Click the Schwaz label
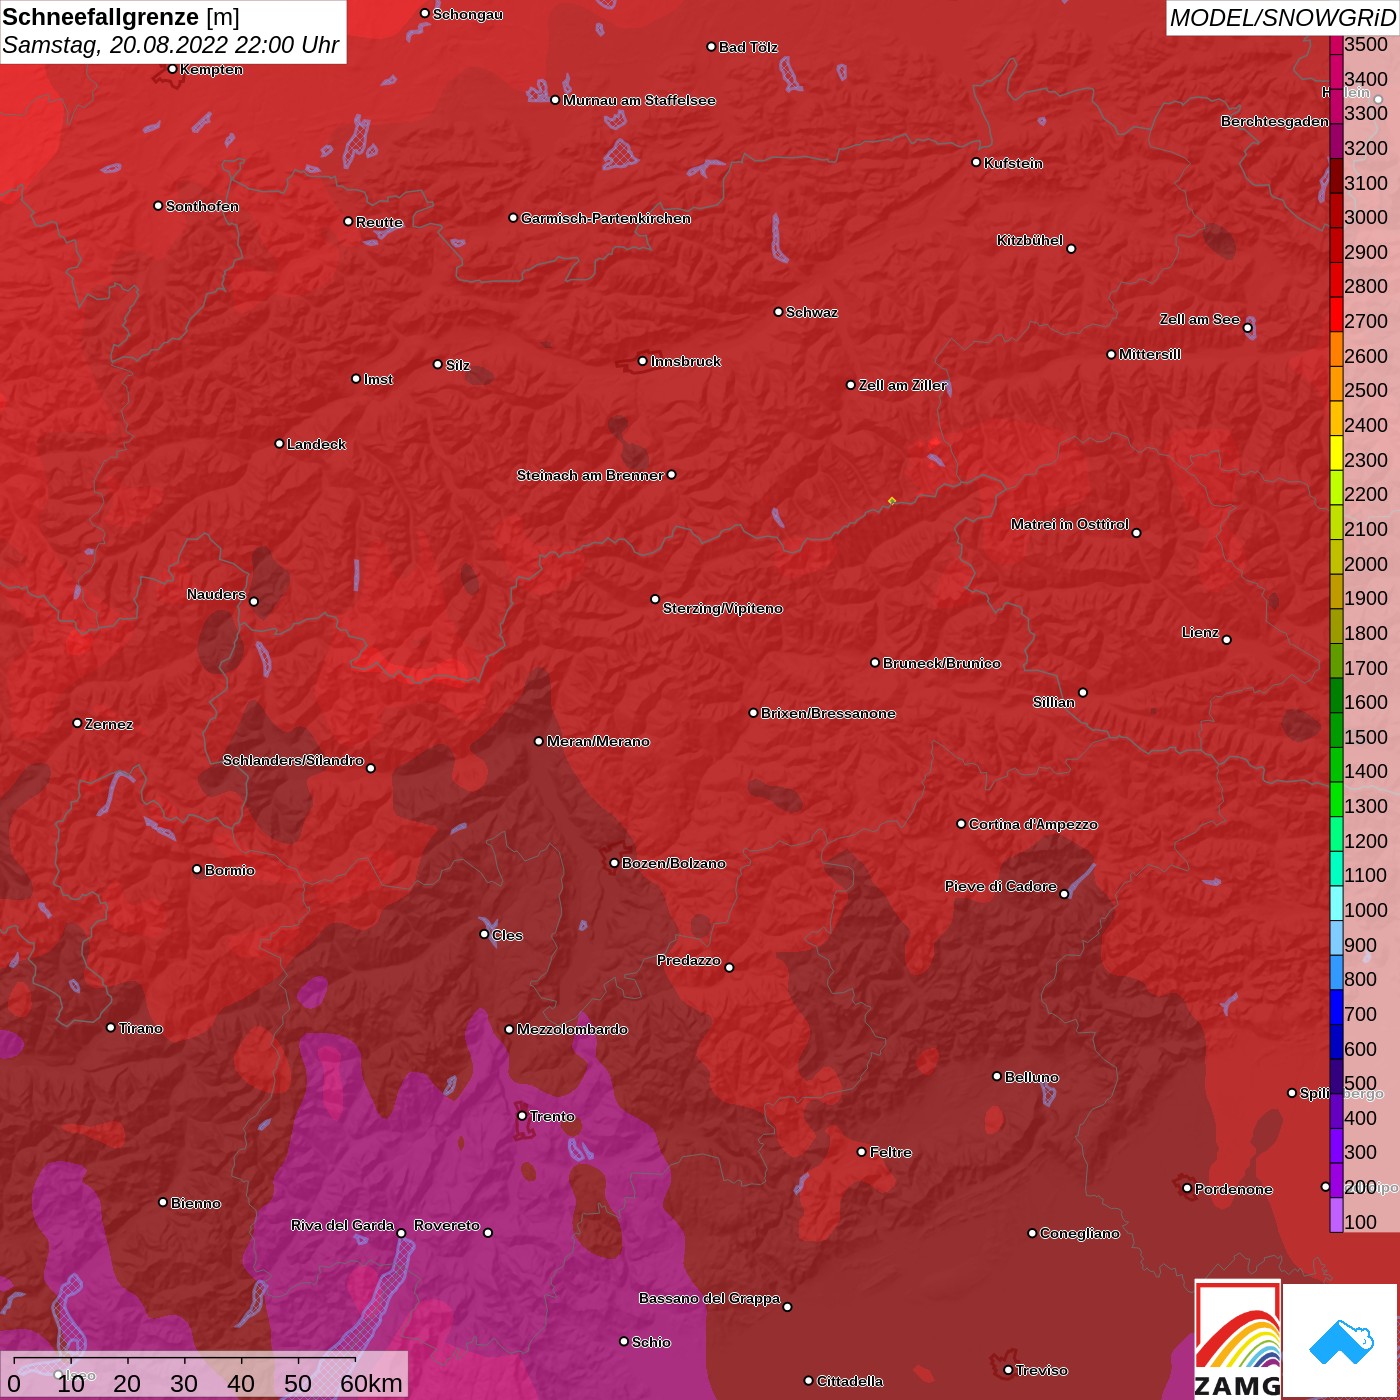 (x=812, y=312)
